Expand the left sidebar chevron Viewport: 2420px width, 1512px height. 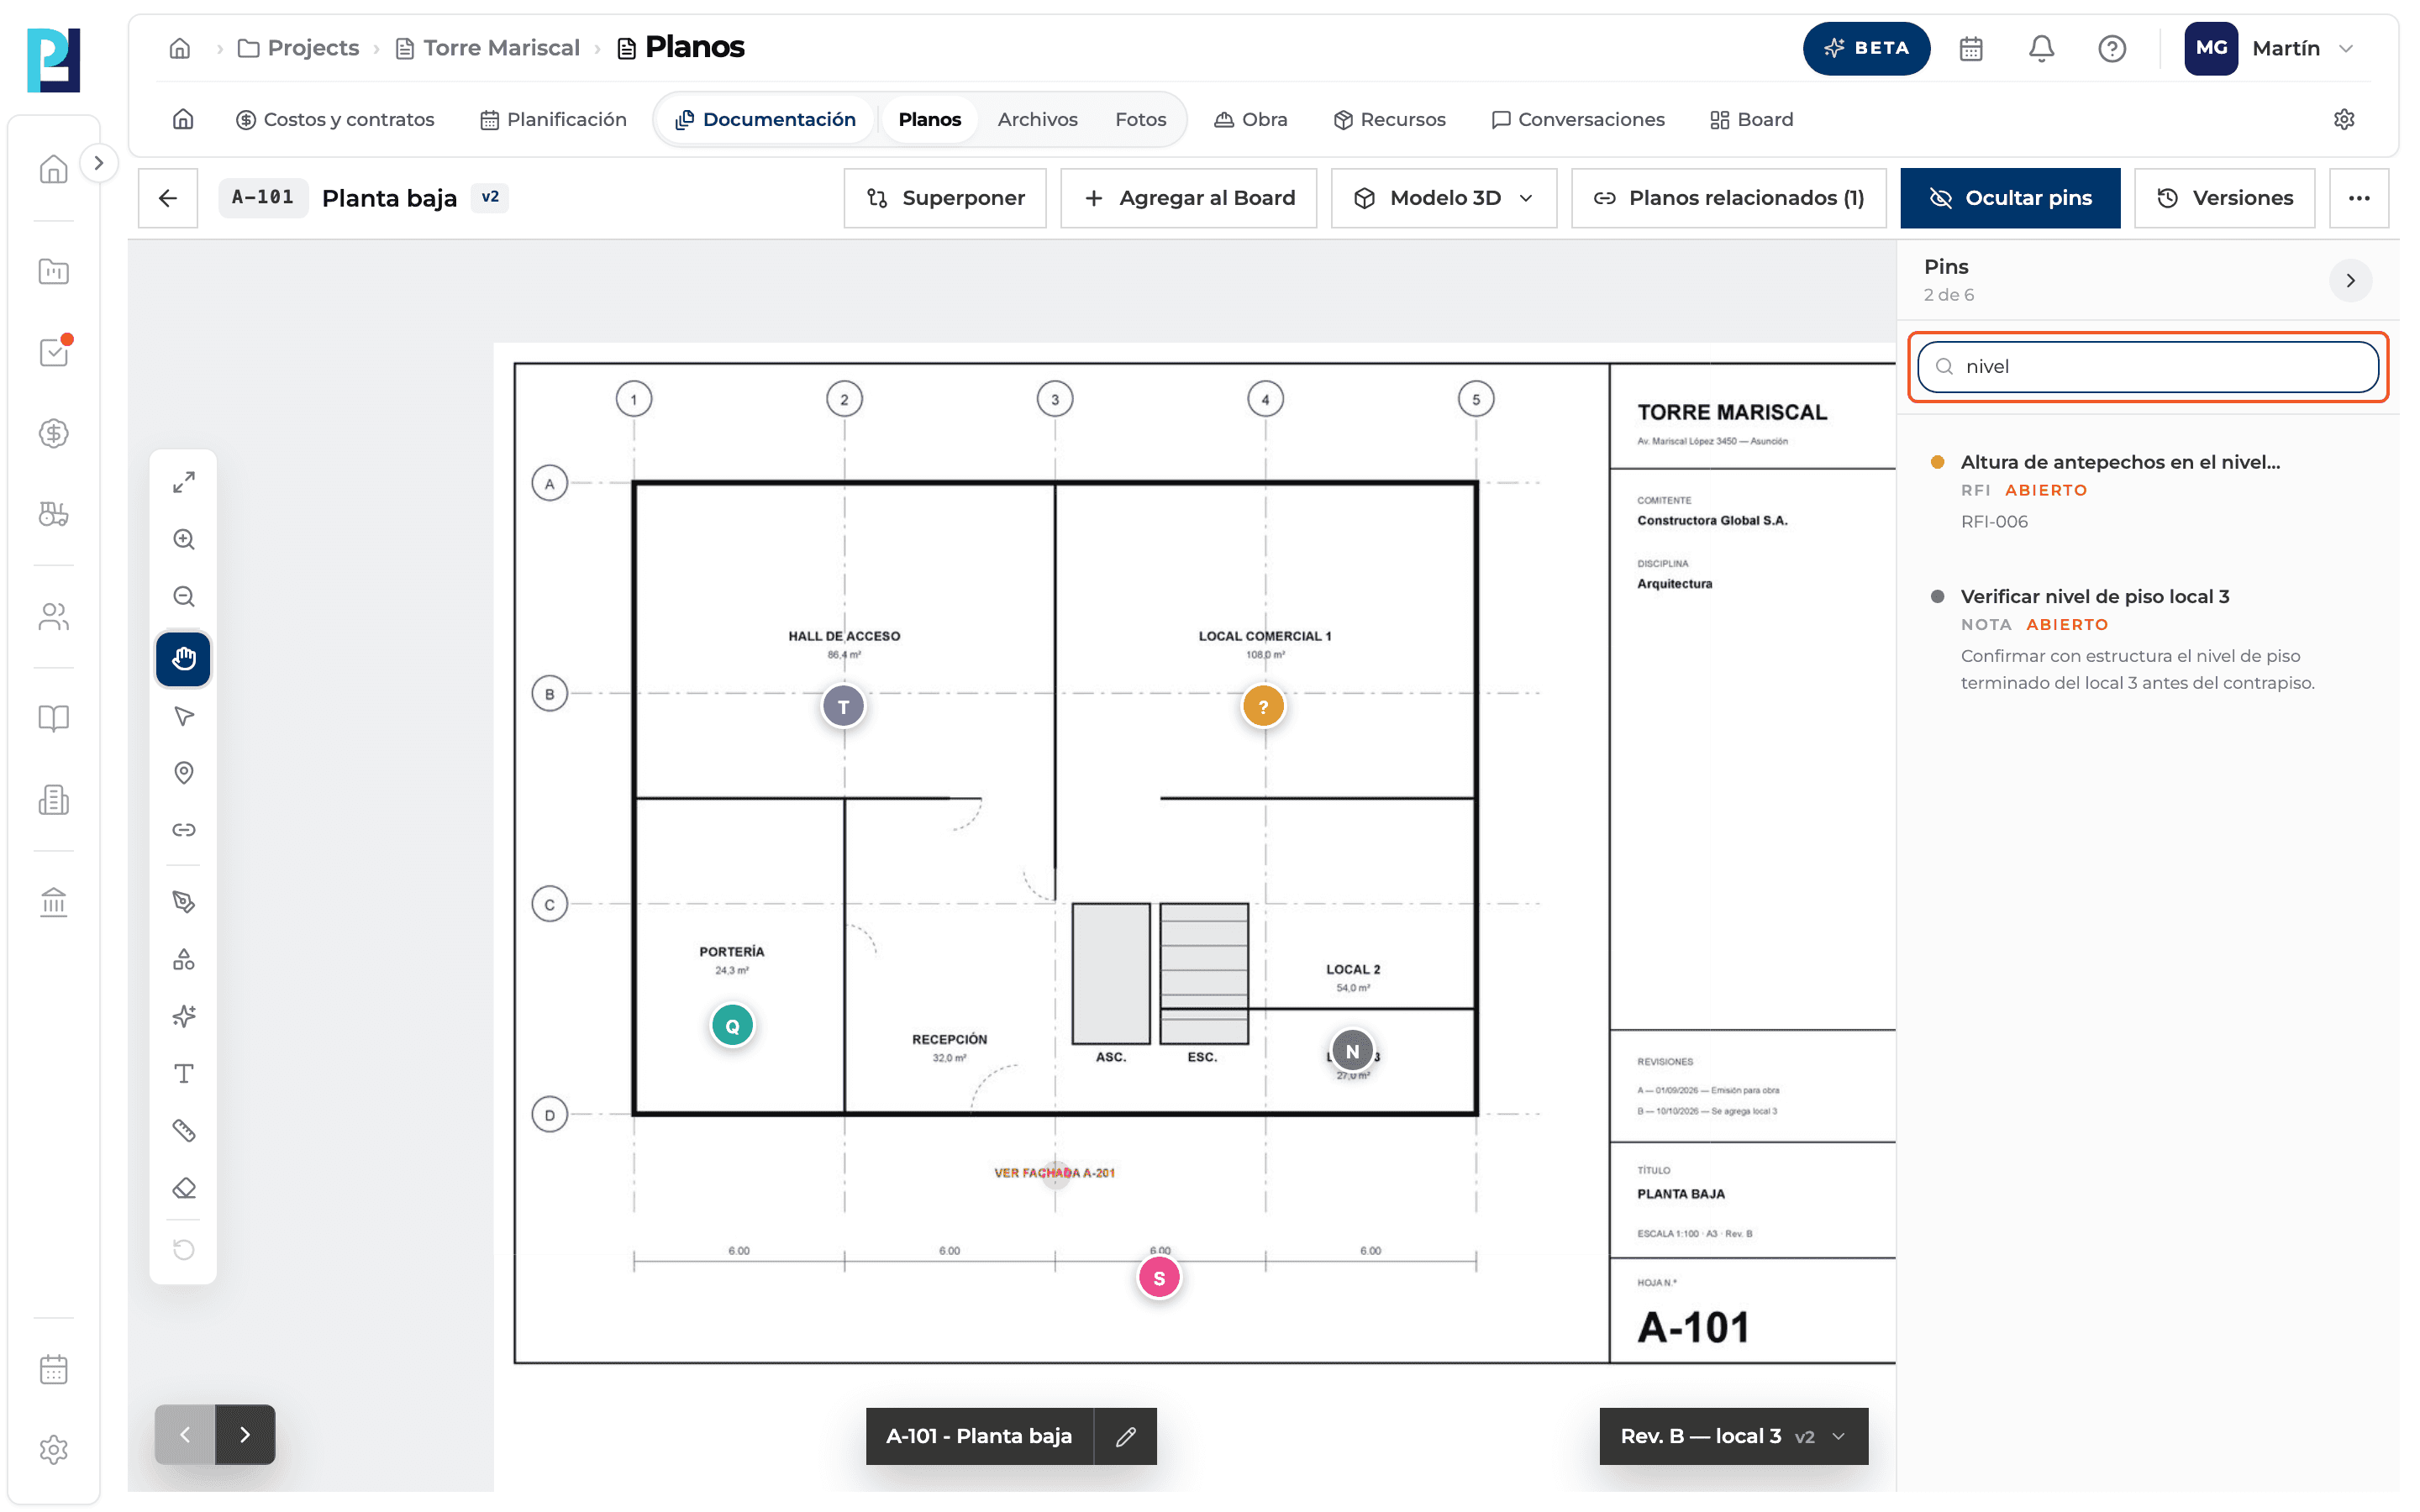pos(98,163)
